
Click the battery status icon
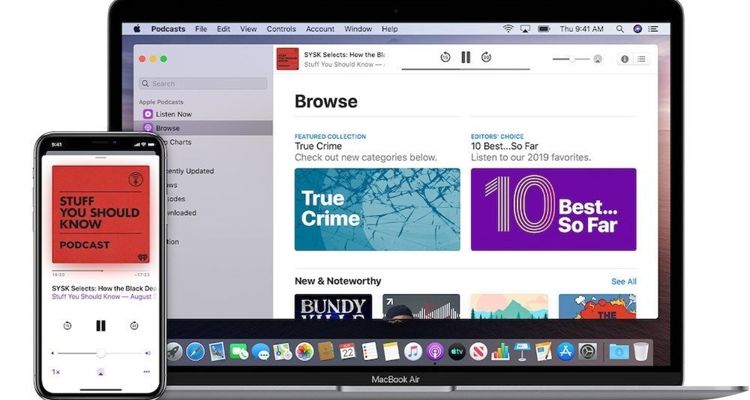(x=544, y=29)
